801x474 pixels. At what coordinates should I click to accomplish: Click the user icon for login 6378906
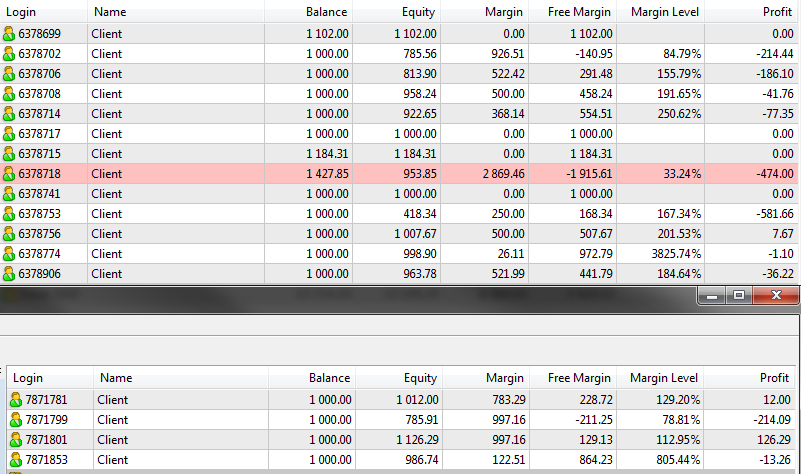coord(9,274)
